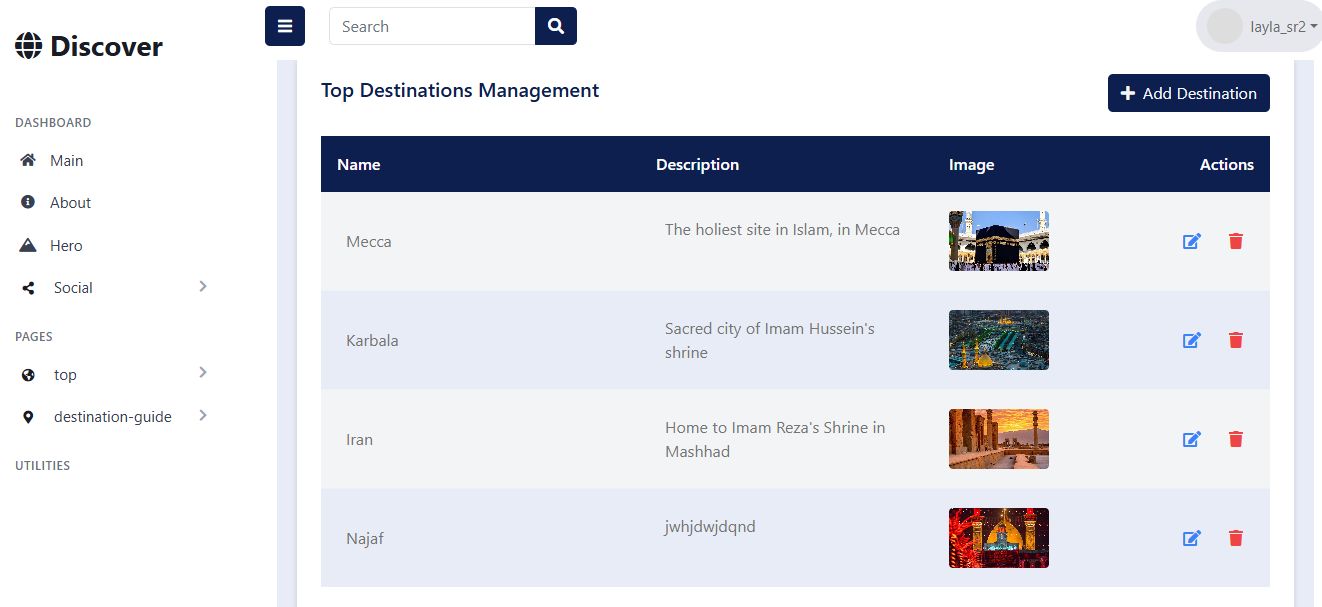The height and width of the screenshot is (607, 1322).
Task: Go to the About menu item
Action: pyautogui.click(x=70, y=203)
